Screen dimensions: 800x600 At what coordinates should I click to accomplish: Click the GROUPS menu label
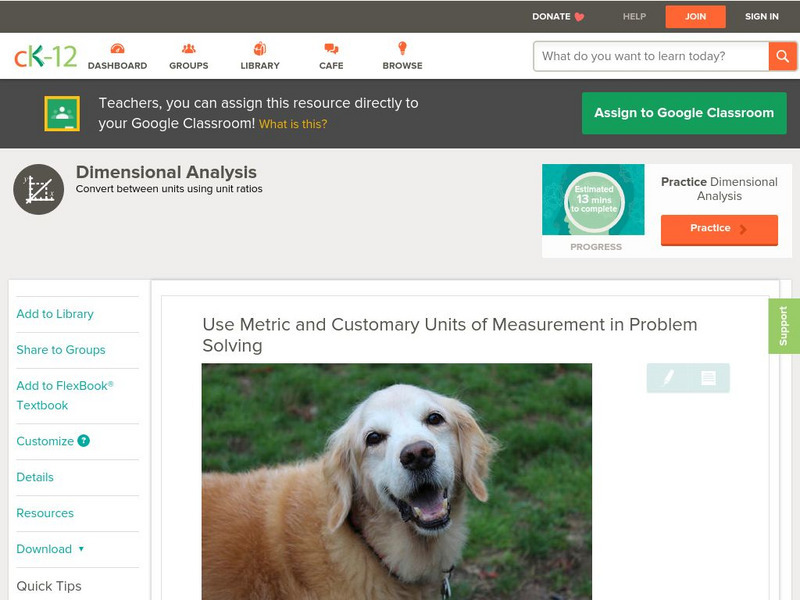[189, 66]
